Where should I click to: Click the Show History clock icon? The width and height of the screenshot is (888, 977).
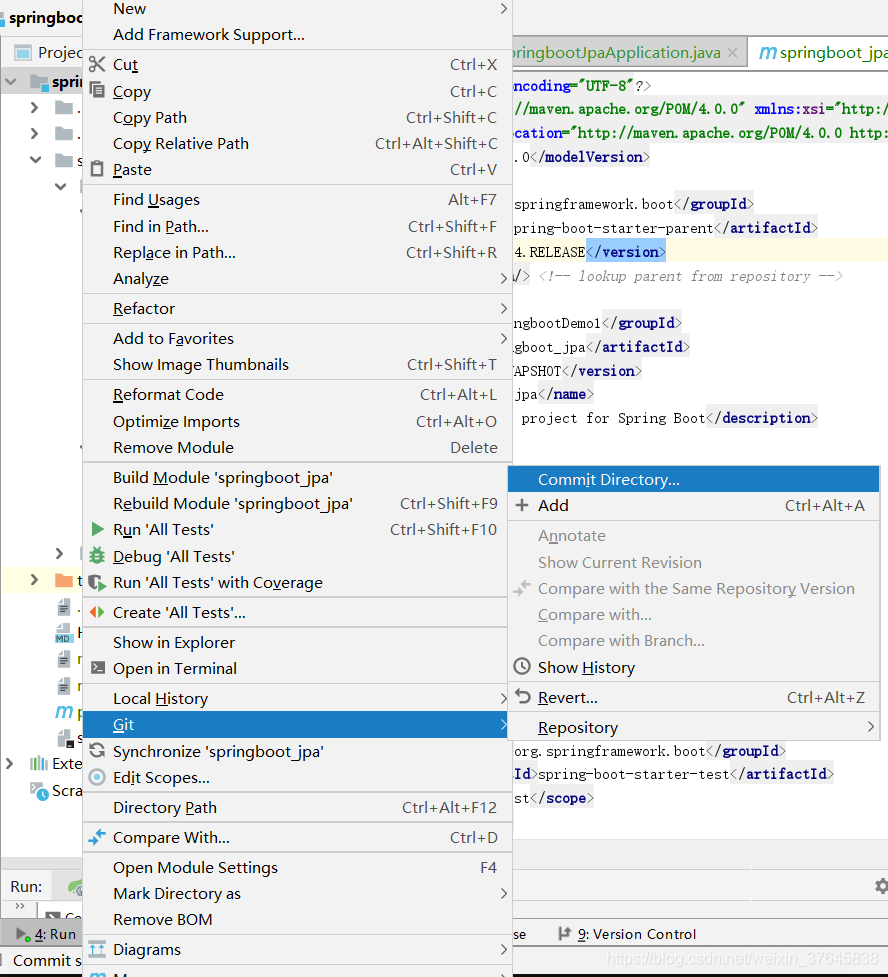point(522,667)
